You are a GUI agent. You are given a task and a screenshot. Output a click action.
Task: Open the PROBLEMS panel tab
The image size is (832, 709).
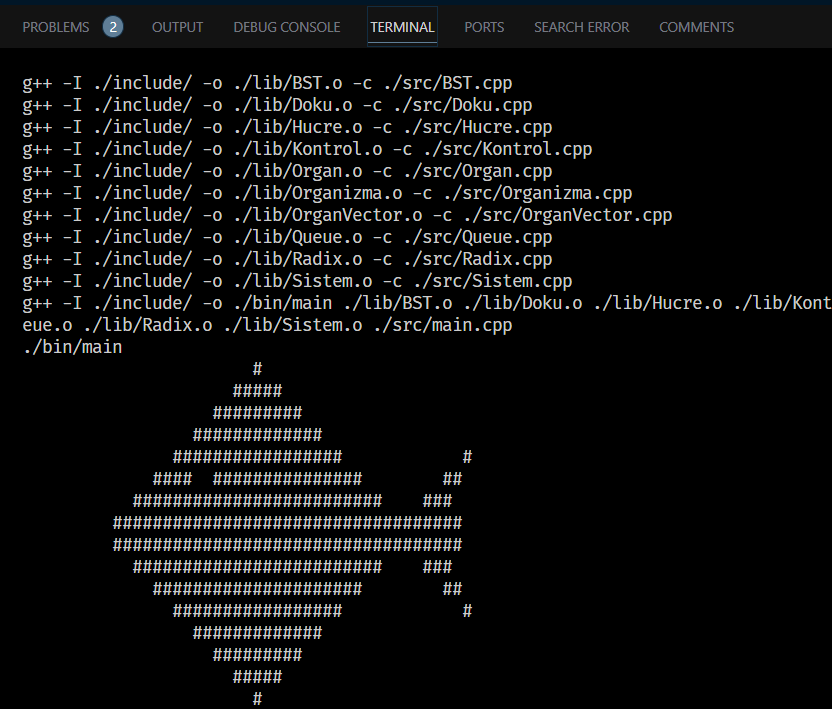(x=56, y=27)
